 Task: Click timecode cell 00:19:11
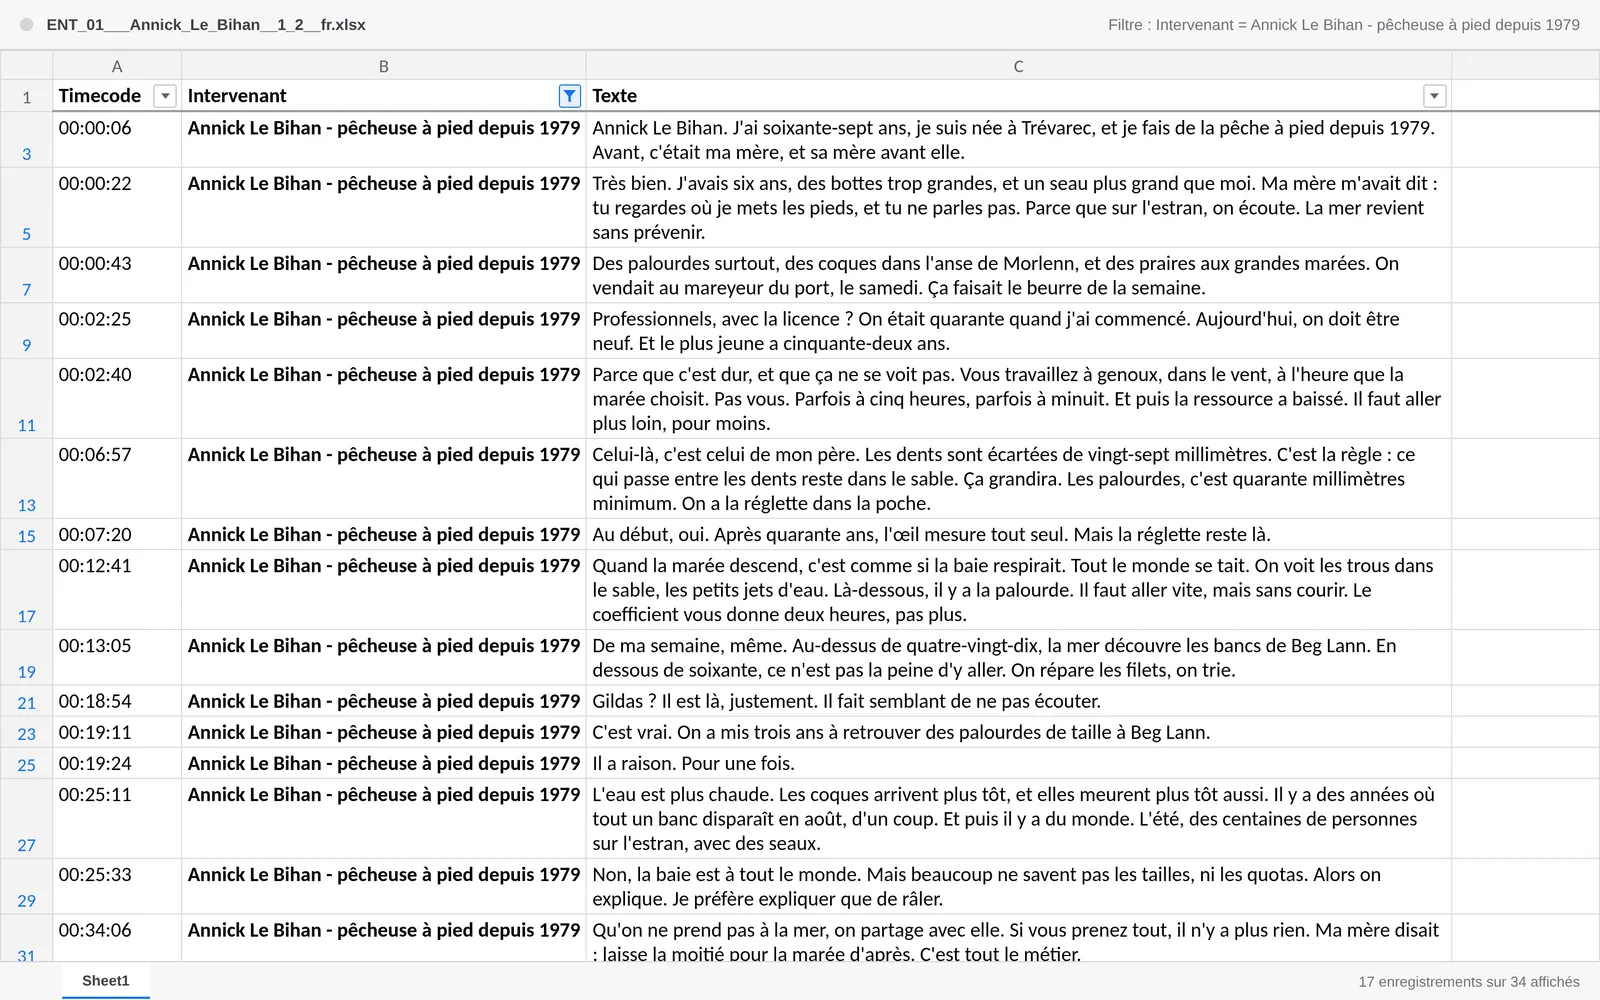coord(117,732)
